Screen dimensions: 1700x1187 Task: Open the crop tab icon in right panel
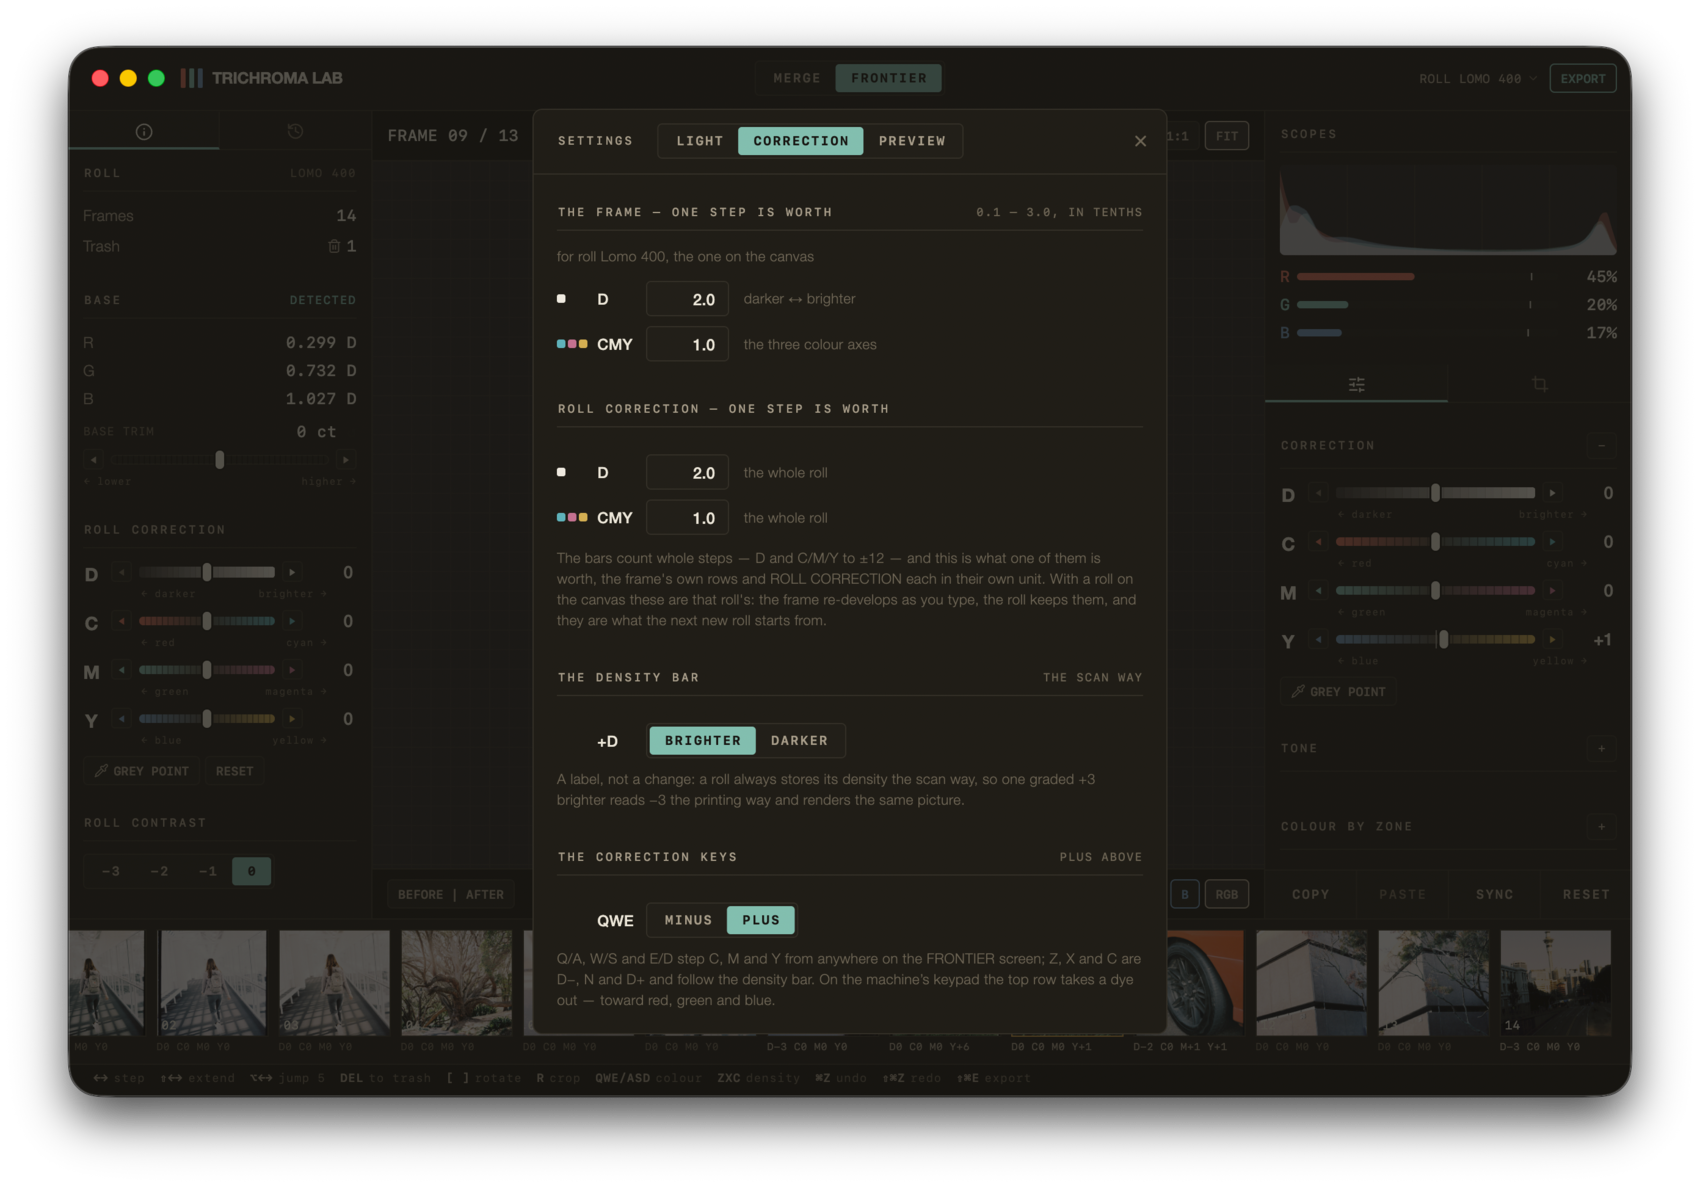(1539, 384)
